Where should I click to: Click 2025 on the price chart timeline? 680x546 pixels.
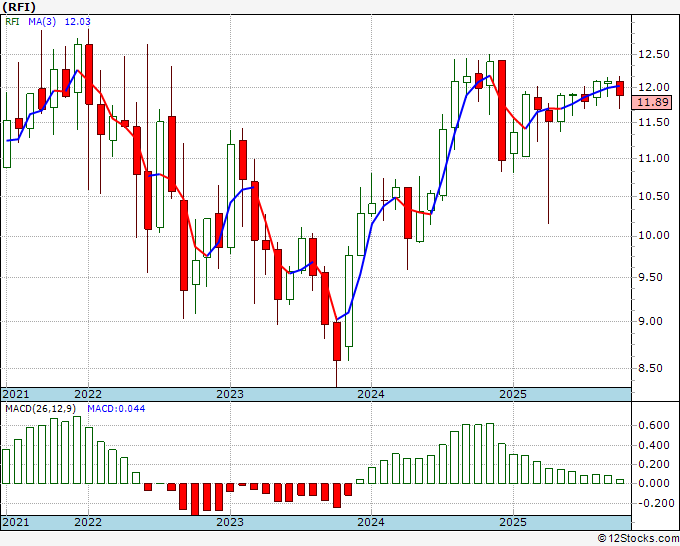pos(513,394)
